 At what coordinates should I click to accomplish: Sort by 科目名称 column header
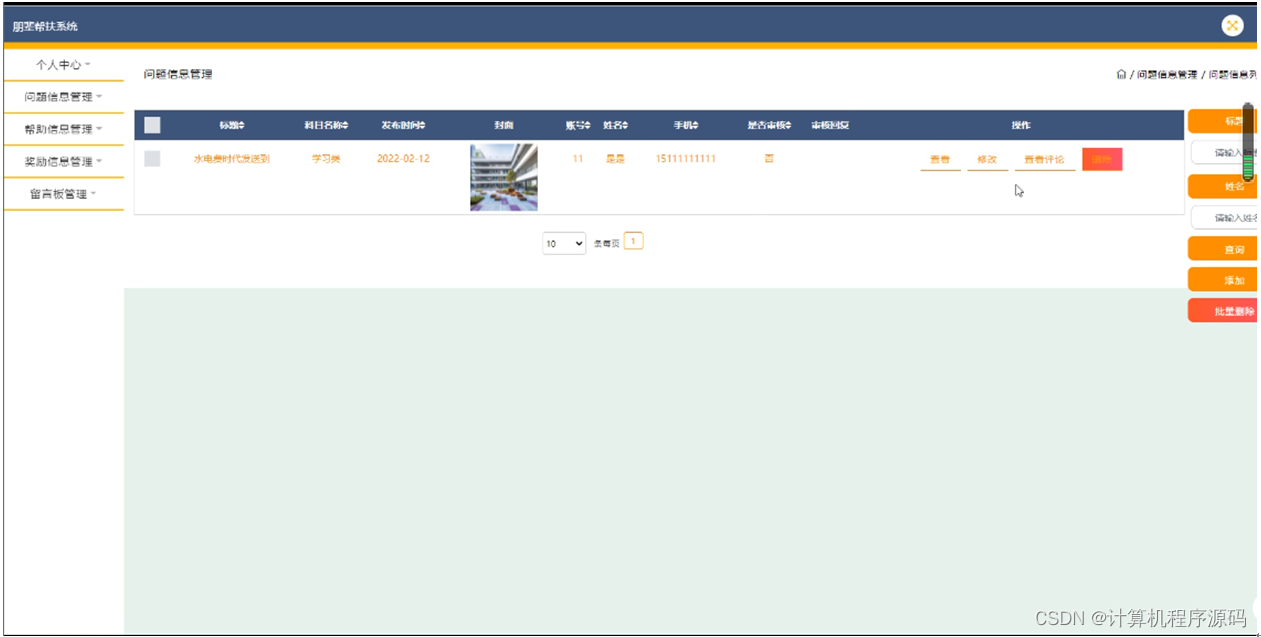(x=326, y=125)
